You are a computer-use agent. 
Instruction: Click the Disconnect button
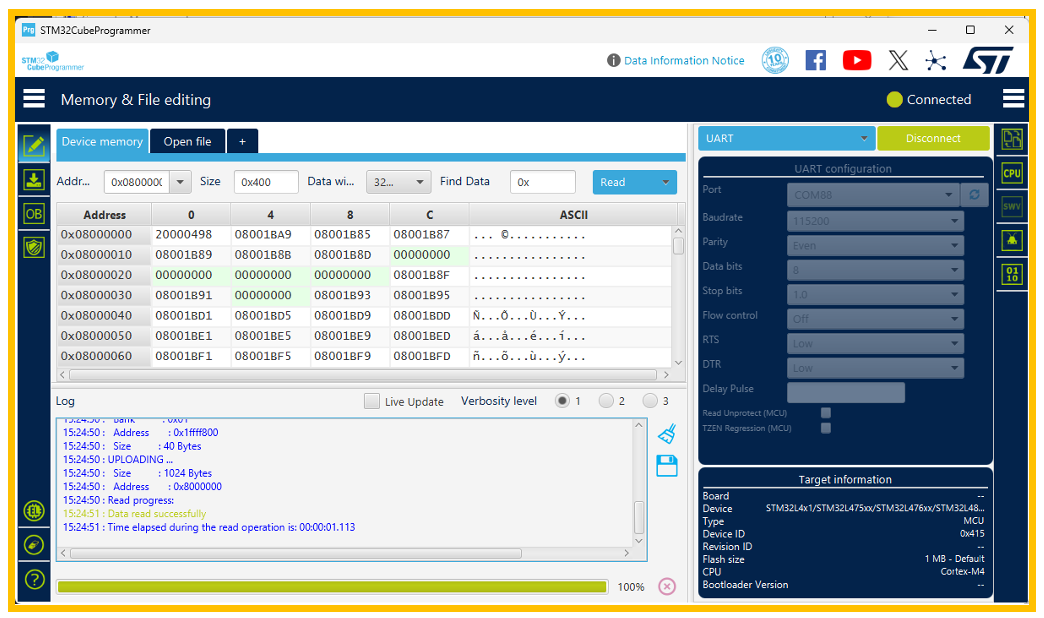(933, 139)
